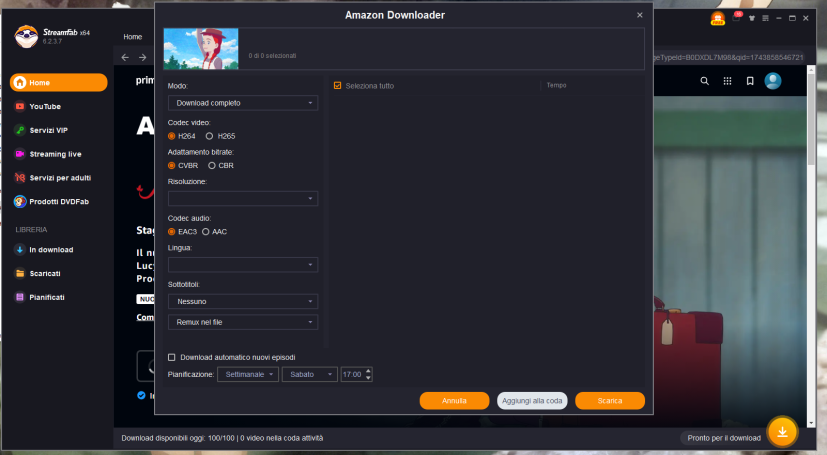Open the Remux nel file dropdown
The width and height of the screenshot is (827, 455).
pyautogui.click(x=243, y=322)
